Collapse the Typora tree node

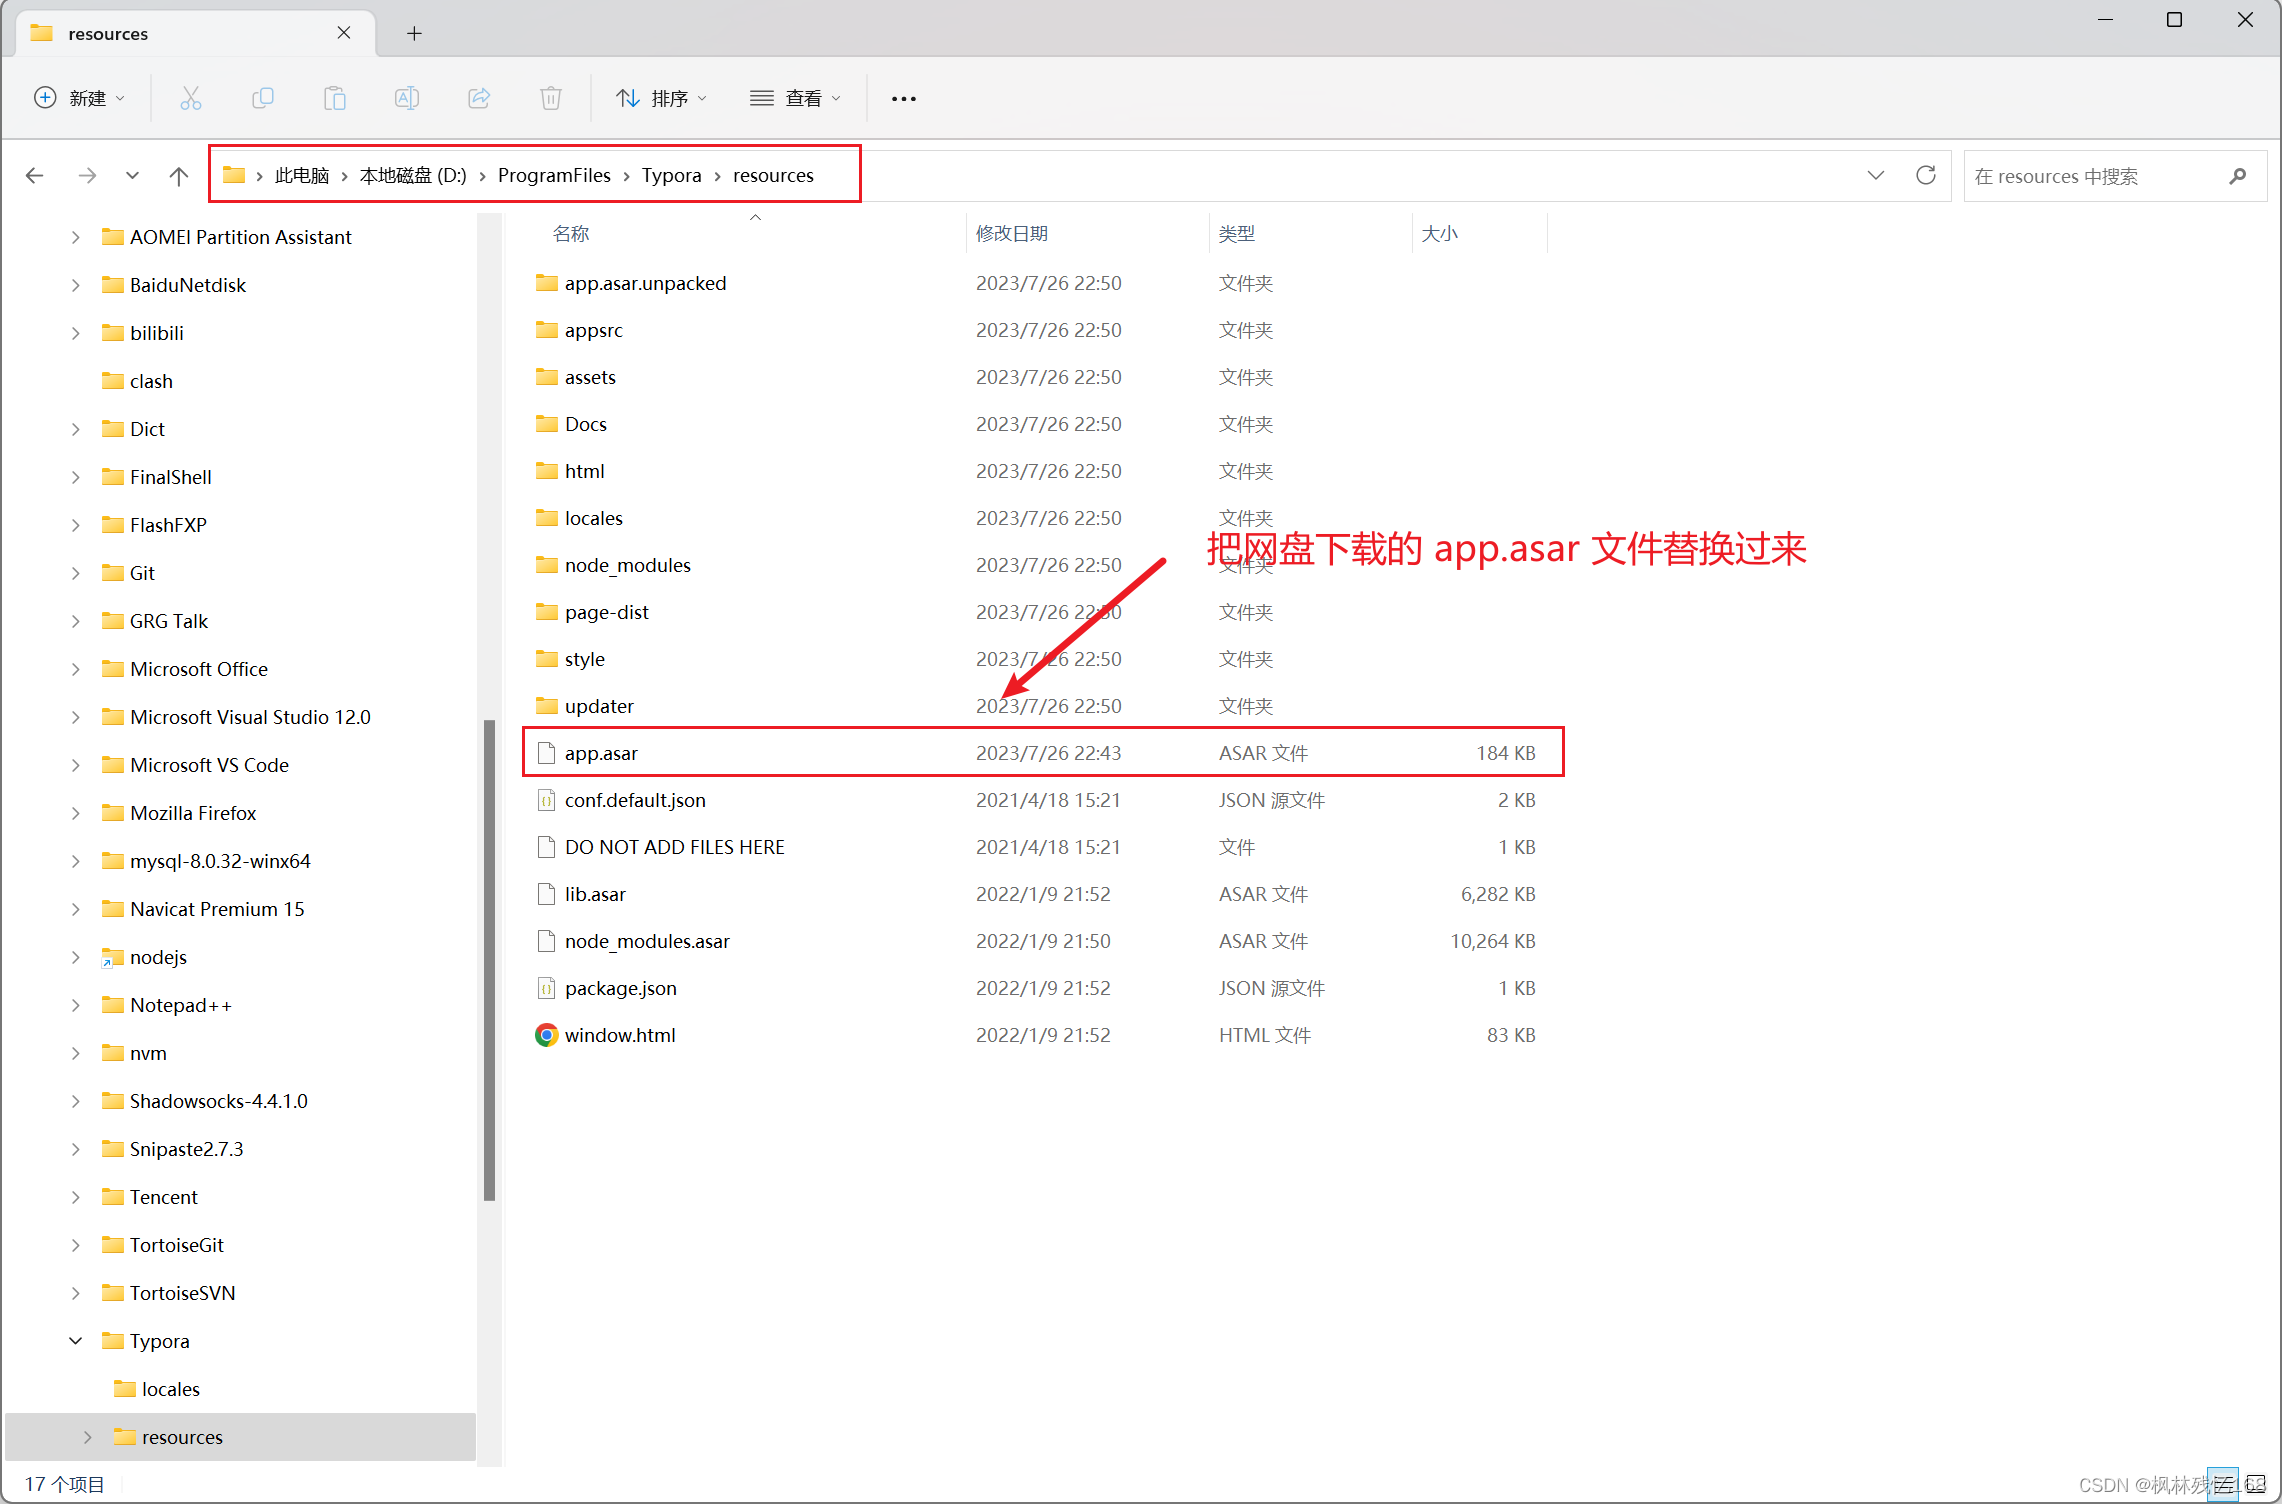(x=76, y=1341)
